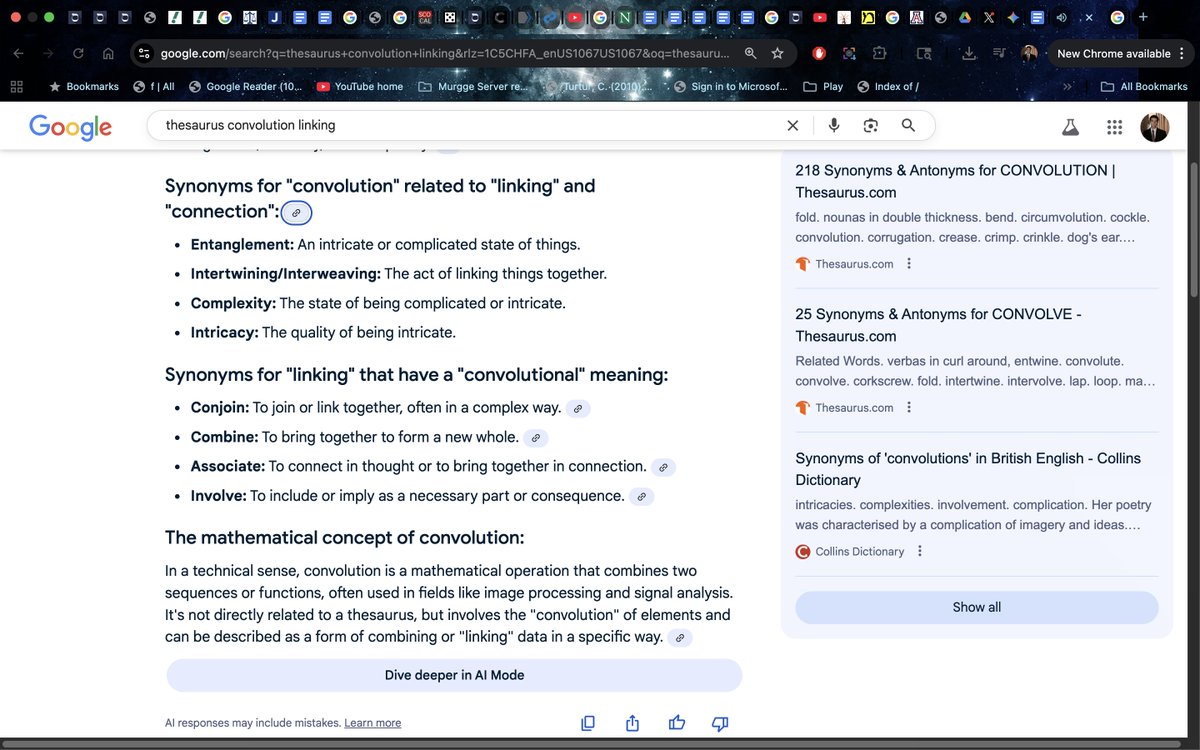Open Sign in to Microsoft bookmark

(731, 87)
